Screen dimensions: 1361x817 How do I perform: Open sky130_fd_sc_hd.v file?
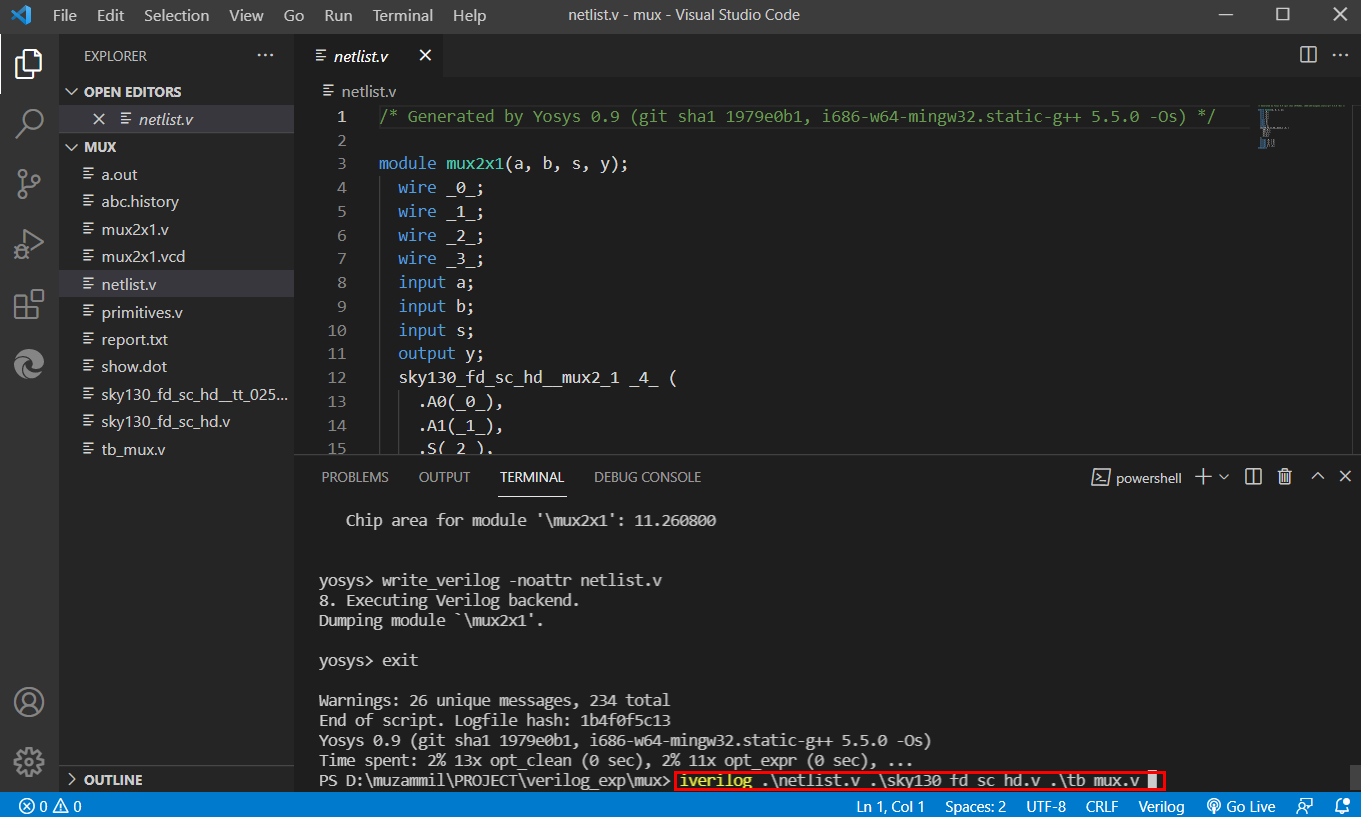[x=176, y=422]
